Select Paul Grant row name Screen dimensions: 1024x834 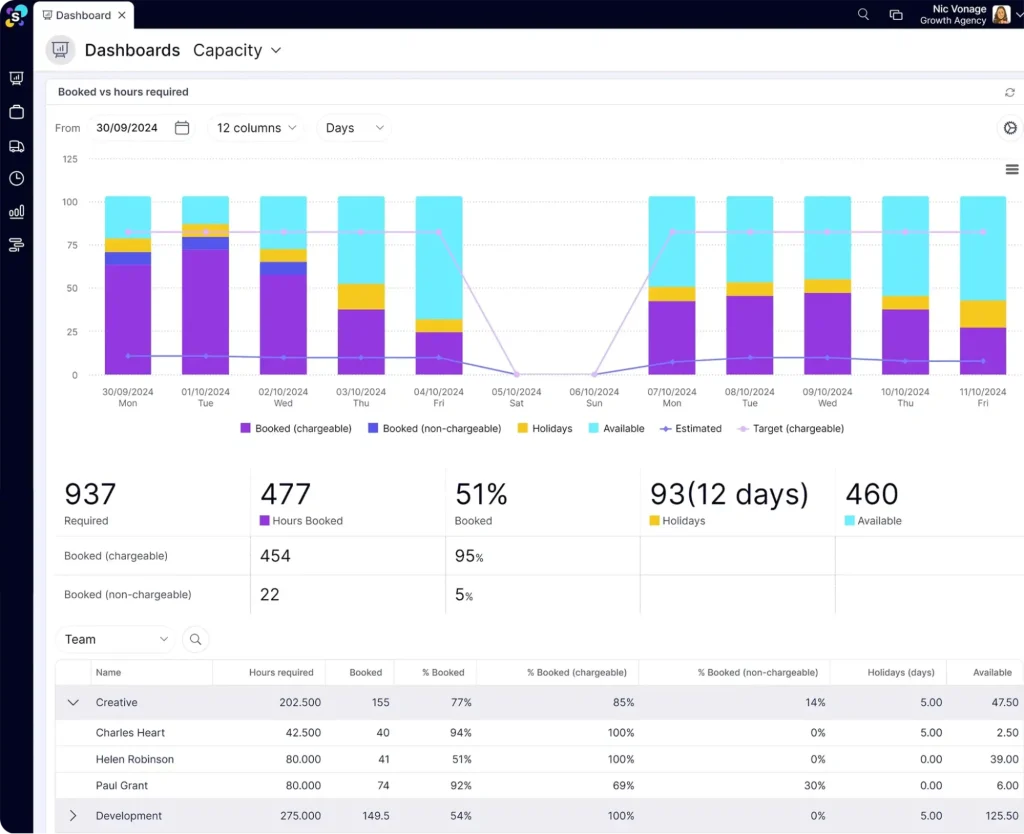(121, 786)
